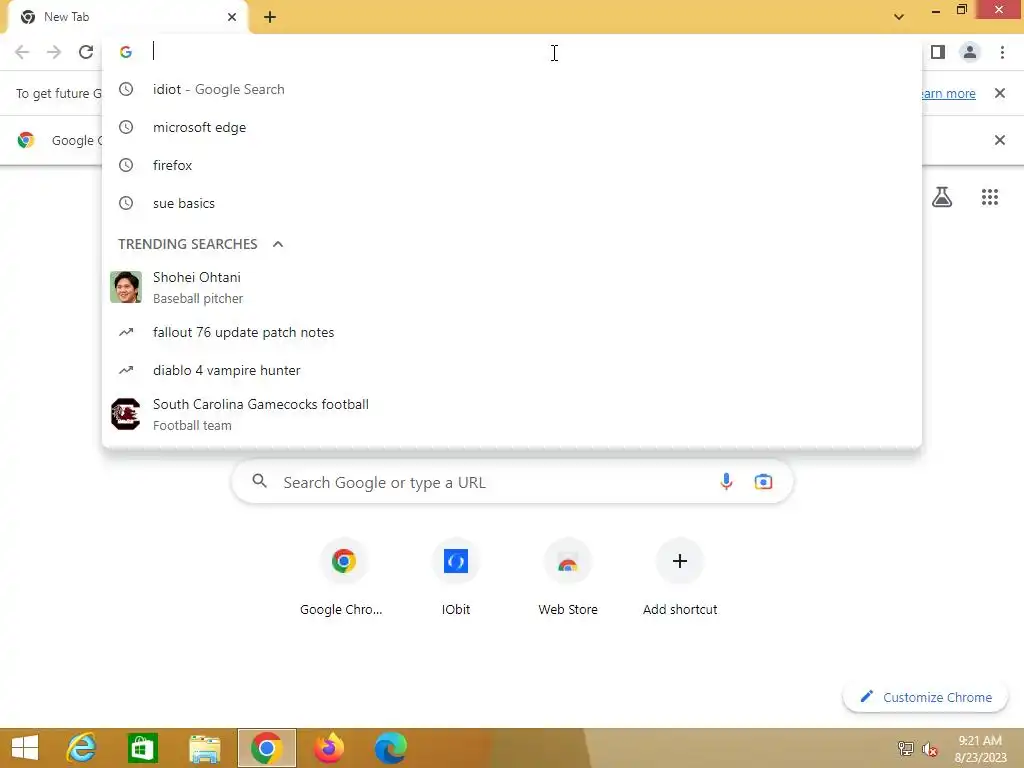Start voice search with the microphone icon

(726, 482)
